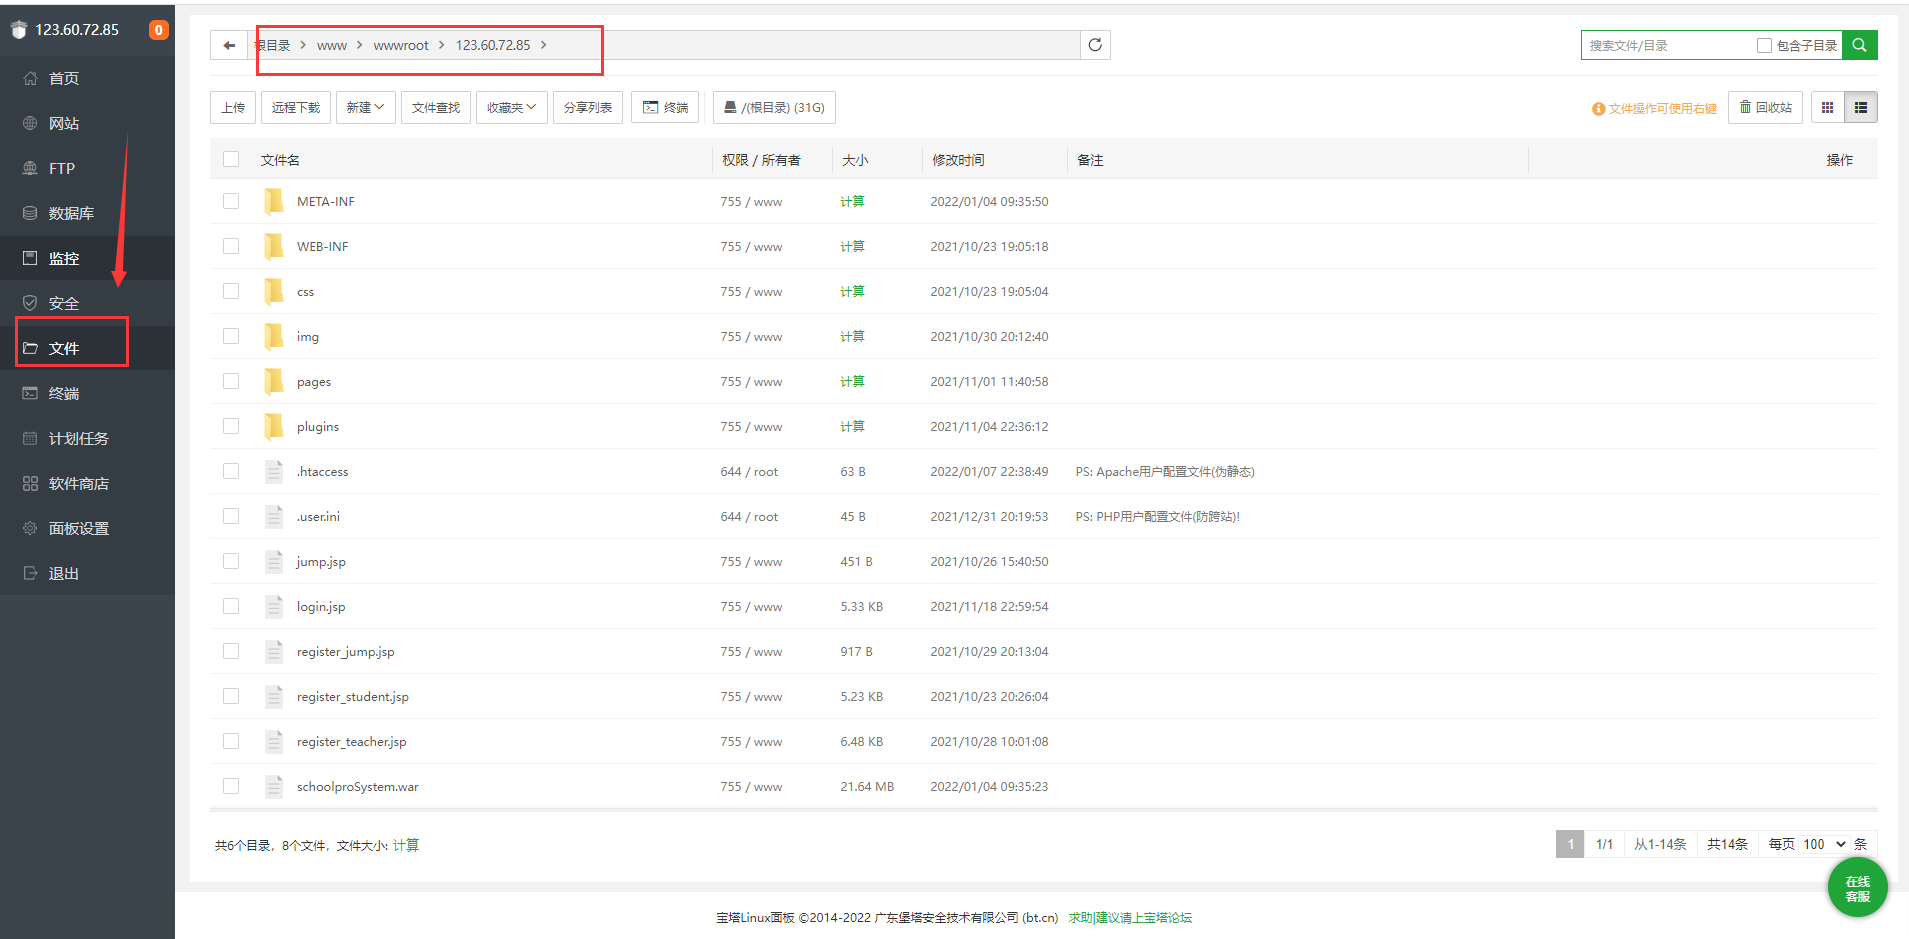Image resolution: width=1909 pixels, height=939 pixels.
Task: Open 数据库 (Database) in the sidebar
Action: click(x=87, y=213)
